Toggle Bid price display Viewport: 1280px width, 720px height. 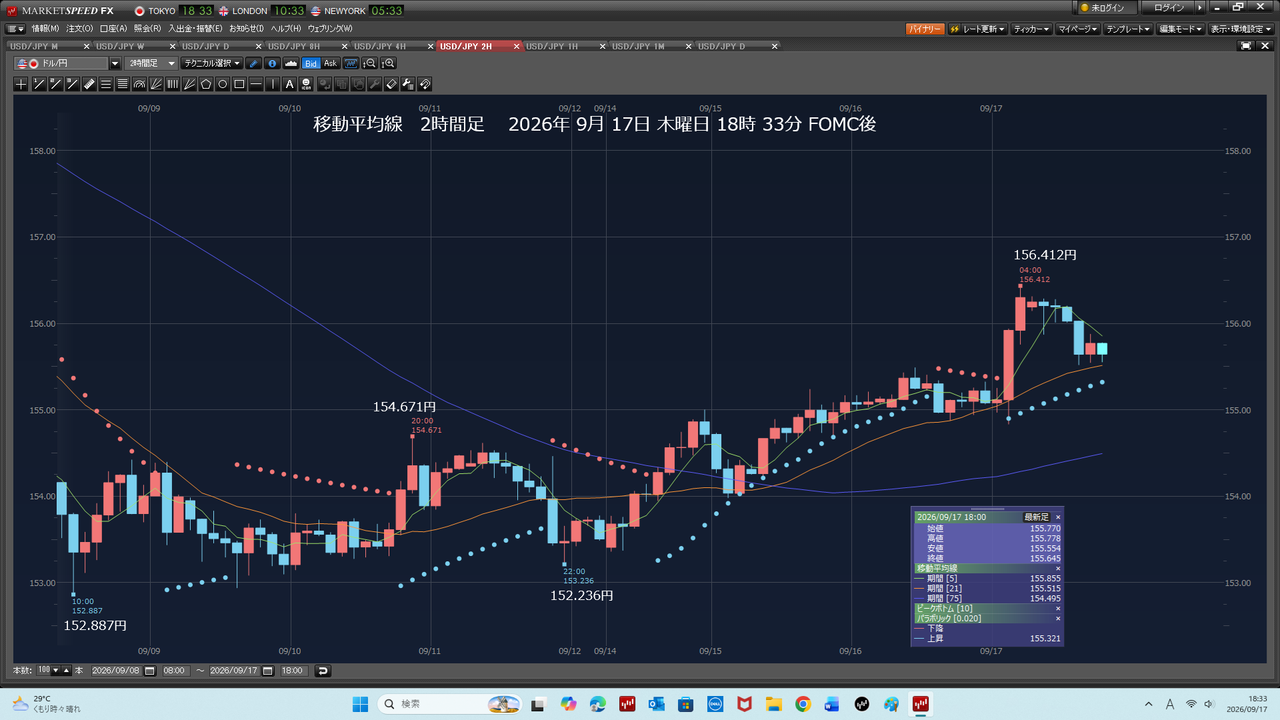coord(311,63)
